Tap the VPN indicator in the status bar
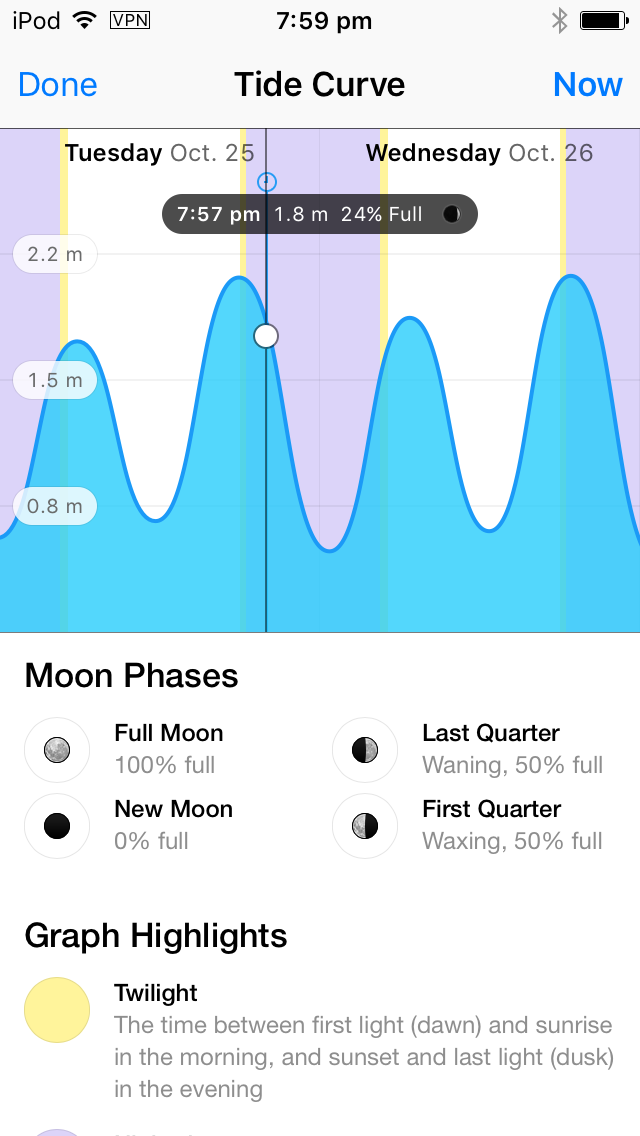Image resolution: width=640 pixels, height=1136 pixels. pos(130,20)
